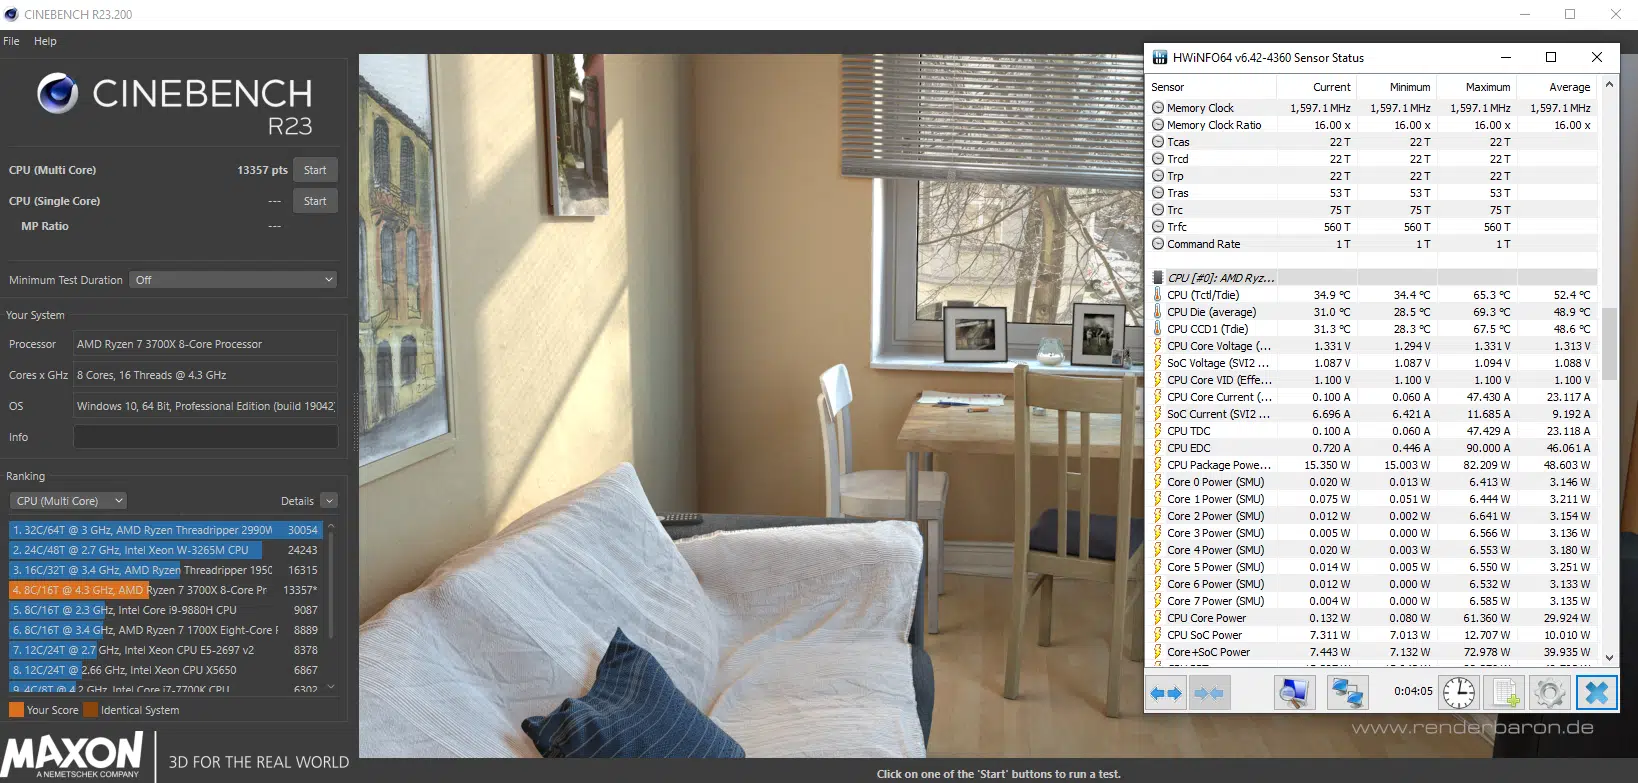Select ranking row 6, Ryzen 7 1700X
The image size is (1638, 783).
pyautogui.click(x=165, y=630)
